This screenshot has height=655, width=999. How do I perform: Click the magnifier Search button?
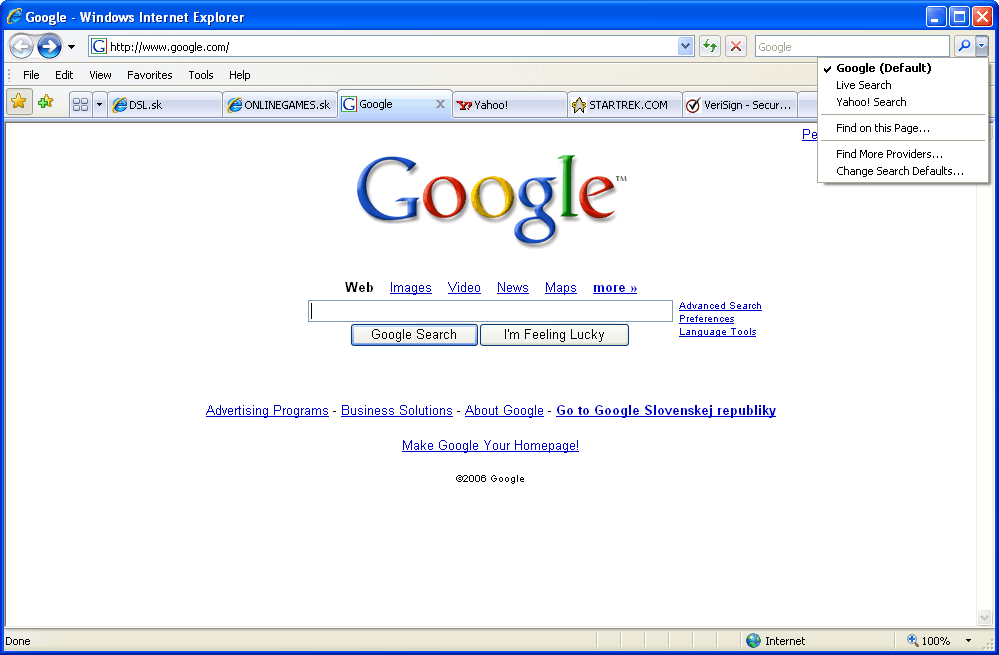coord(965,46)
